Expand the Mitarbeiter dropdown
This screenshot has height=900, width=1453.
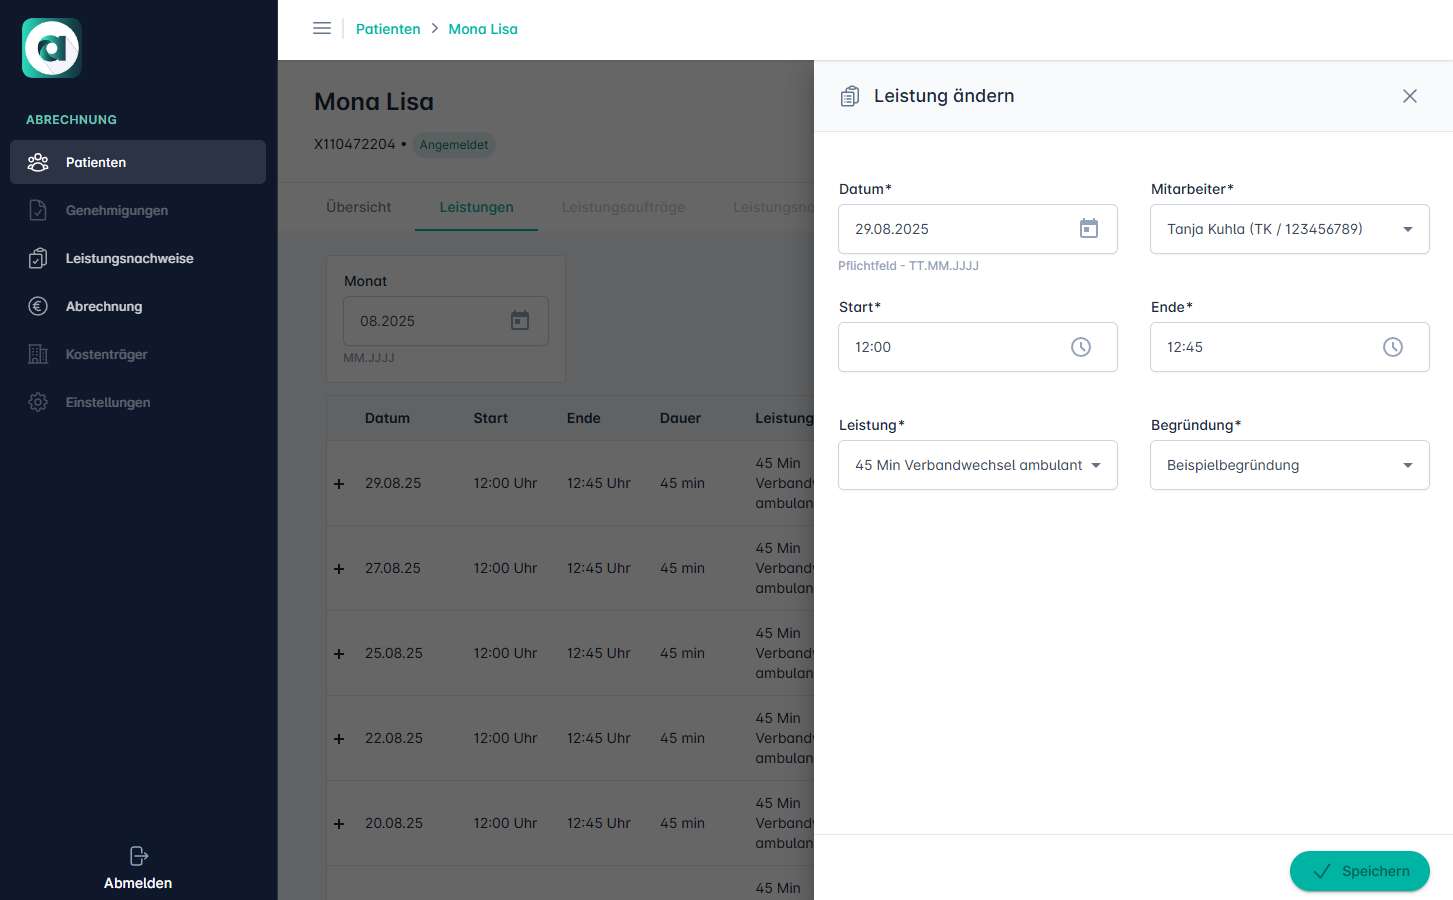(1407, 229)
